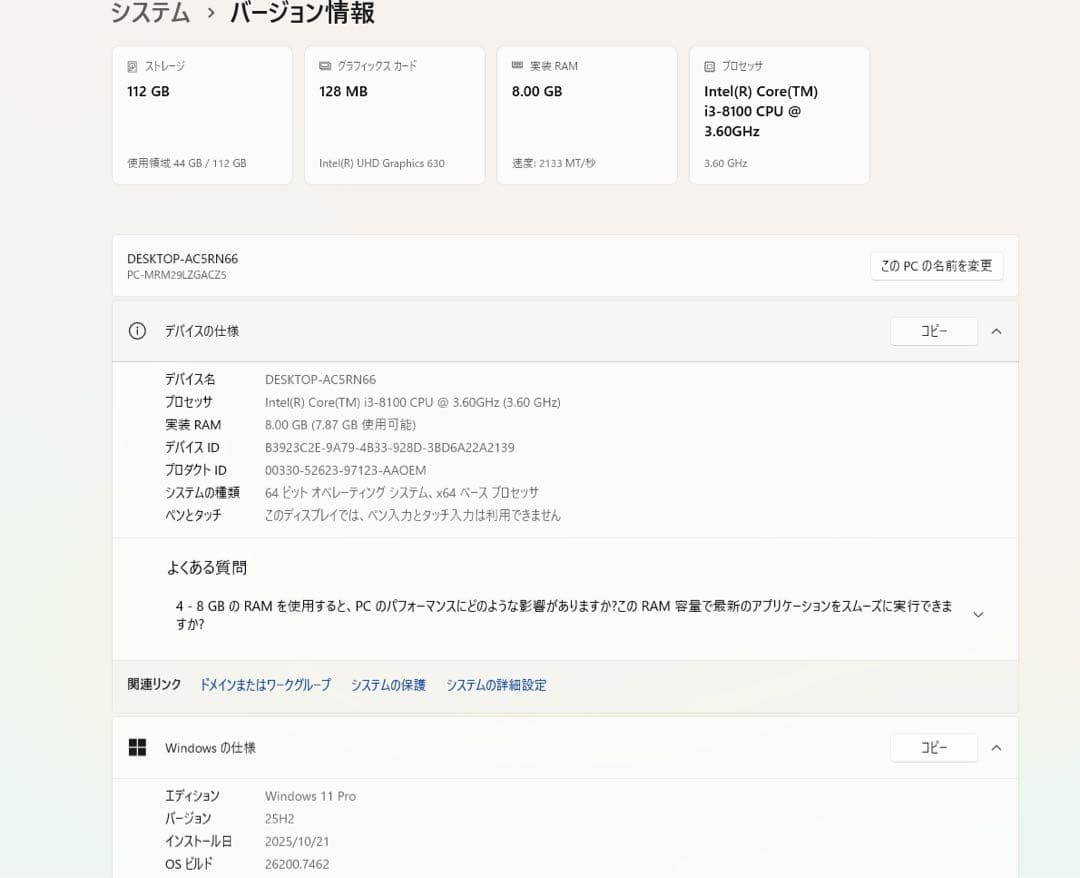Viewport: 1080px width, 878px height.
Task: Click the この PC の名前を変更 button
Action: (936, 266)
